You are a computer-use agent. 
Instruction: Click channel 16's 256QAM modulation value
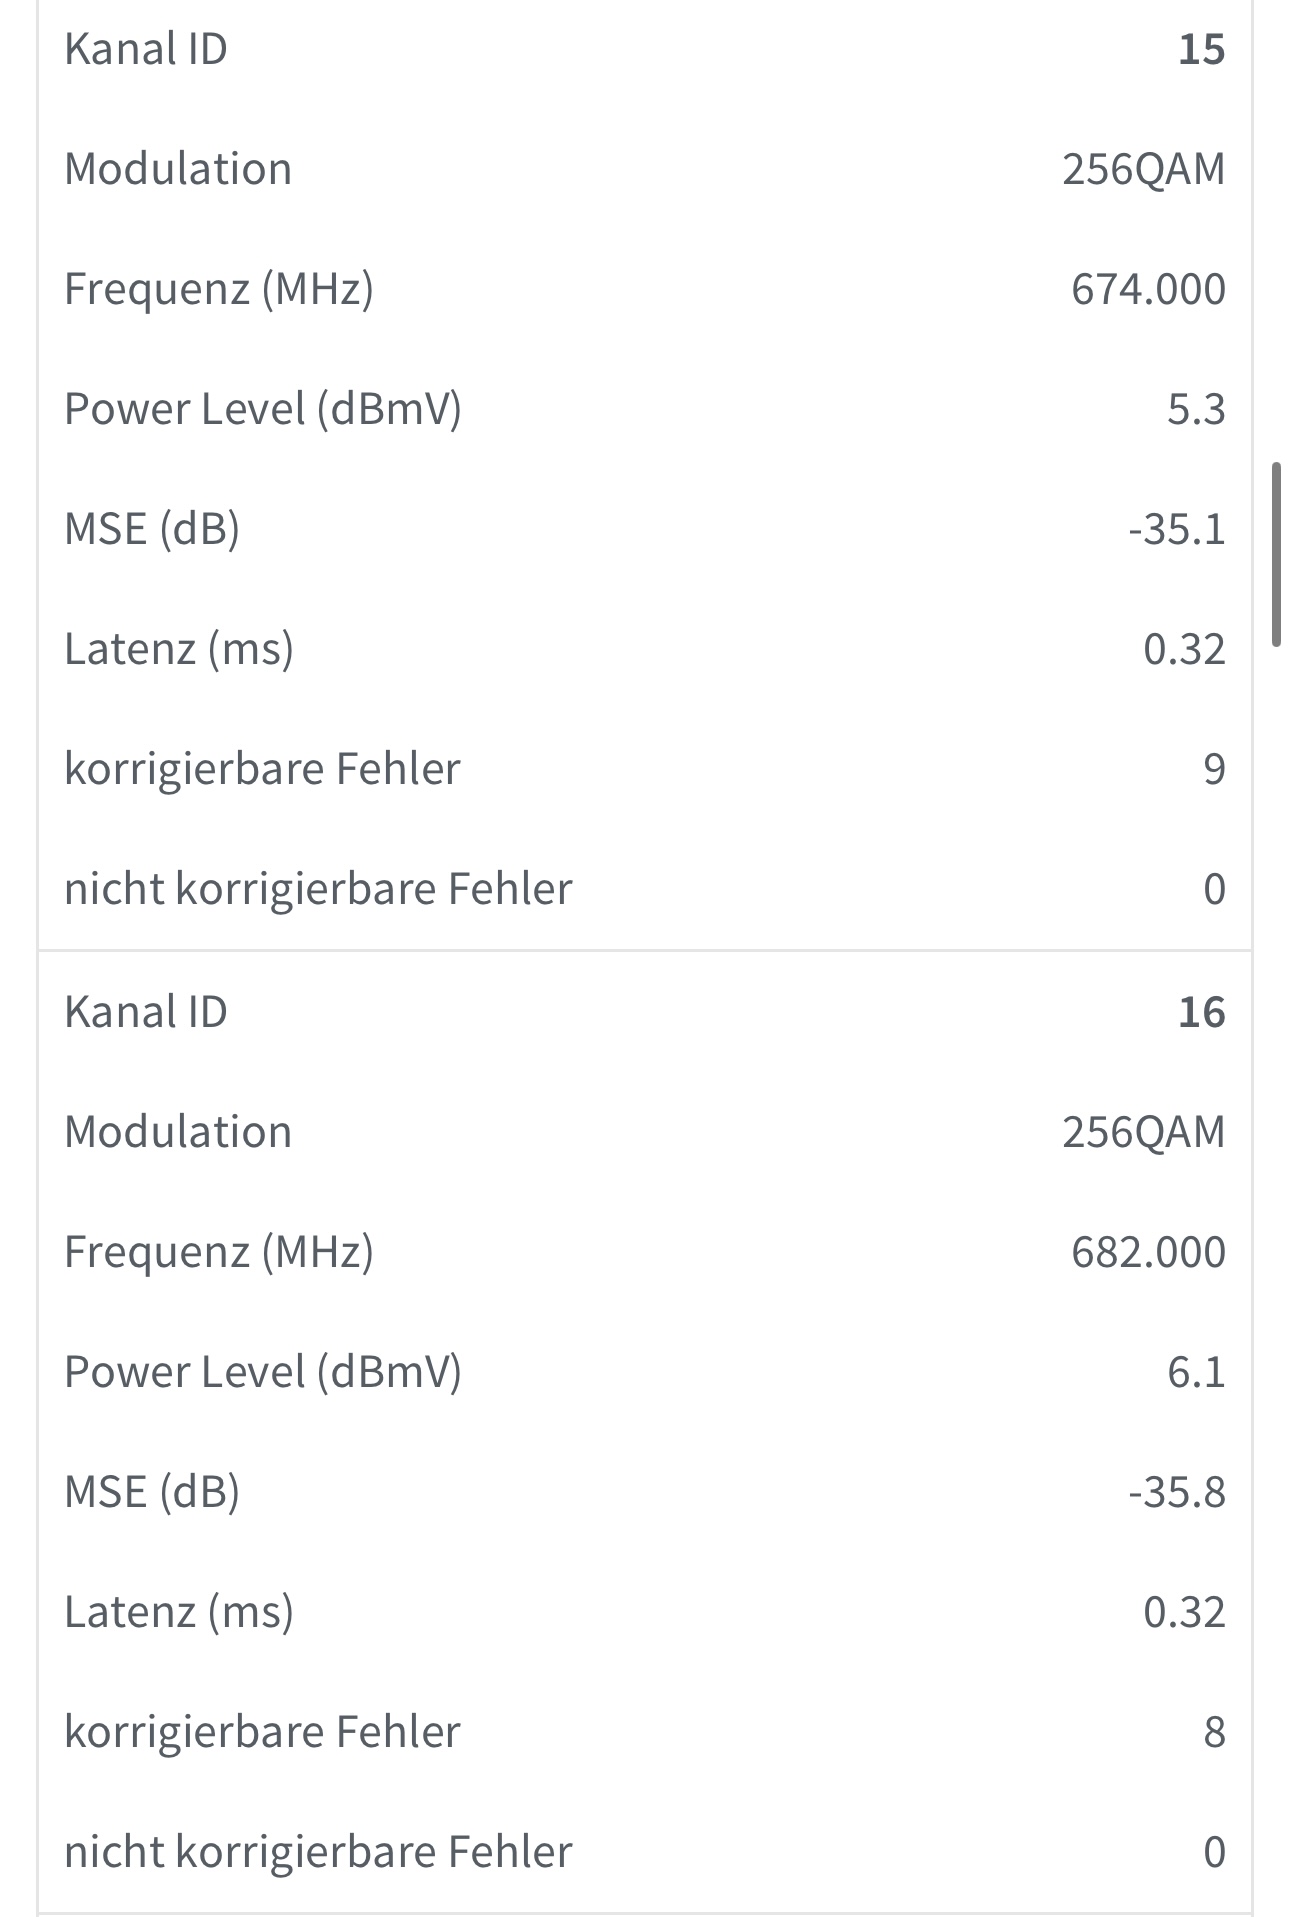(1143, 1132)
